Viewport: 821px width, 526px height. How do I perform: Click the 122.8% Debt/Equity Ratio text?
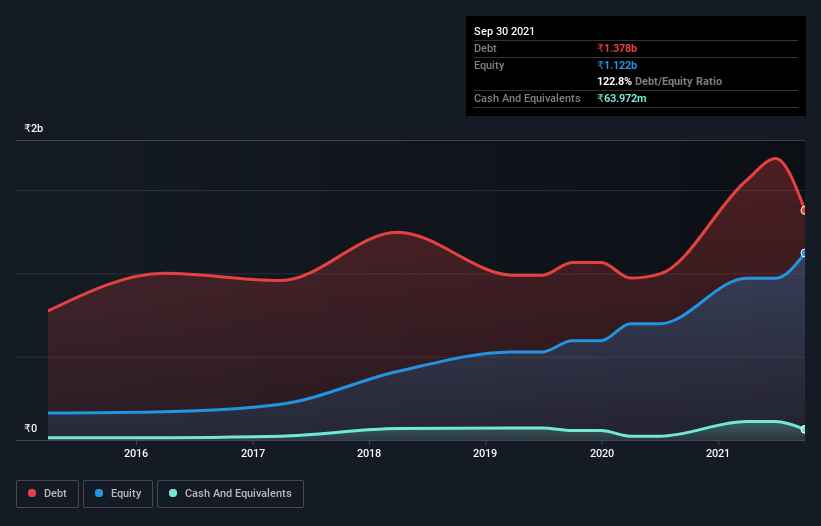tap(659, 81)
